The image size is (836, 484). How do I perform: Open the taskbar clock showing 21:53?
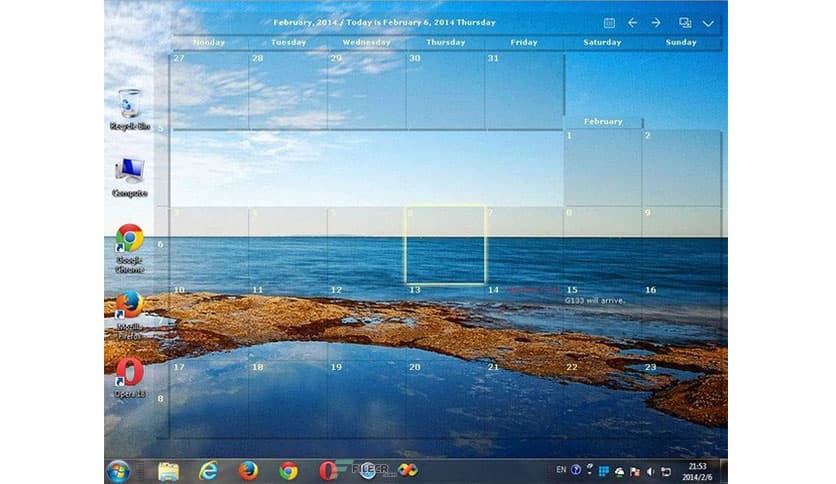click(x=697, y=472)
